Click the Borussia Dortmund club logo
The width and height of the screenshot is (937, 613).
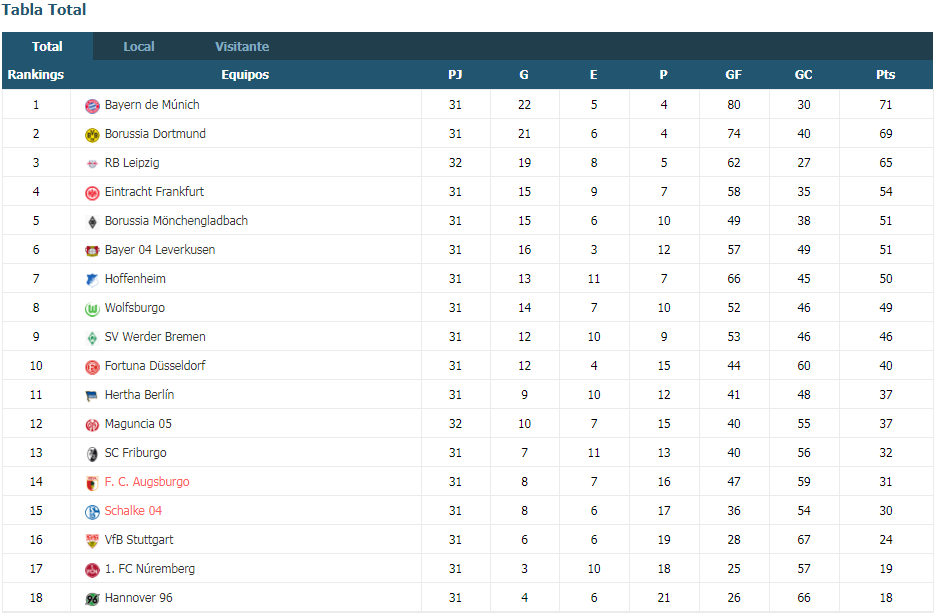click(x=92, y=135)
